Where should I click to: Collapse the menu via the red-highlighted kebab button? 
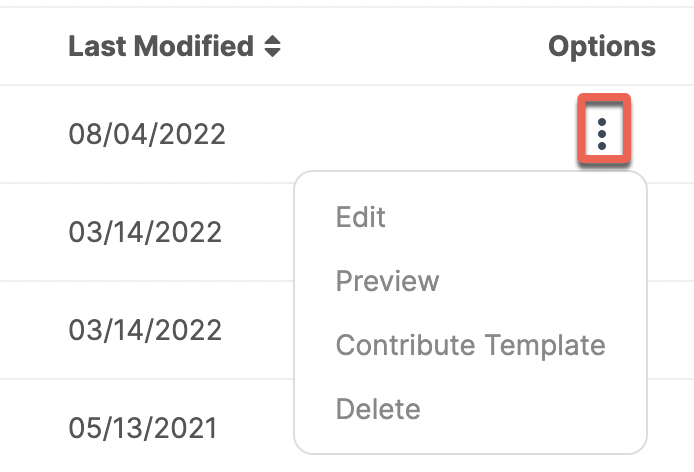604,128
